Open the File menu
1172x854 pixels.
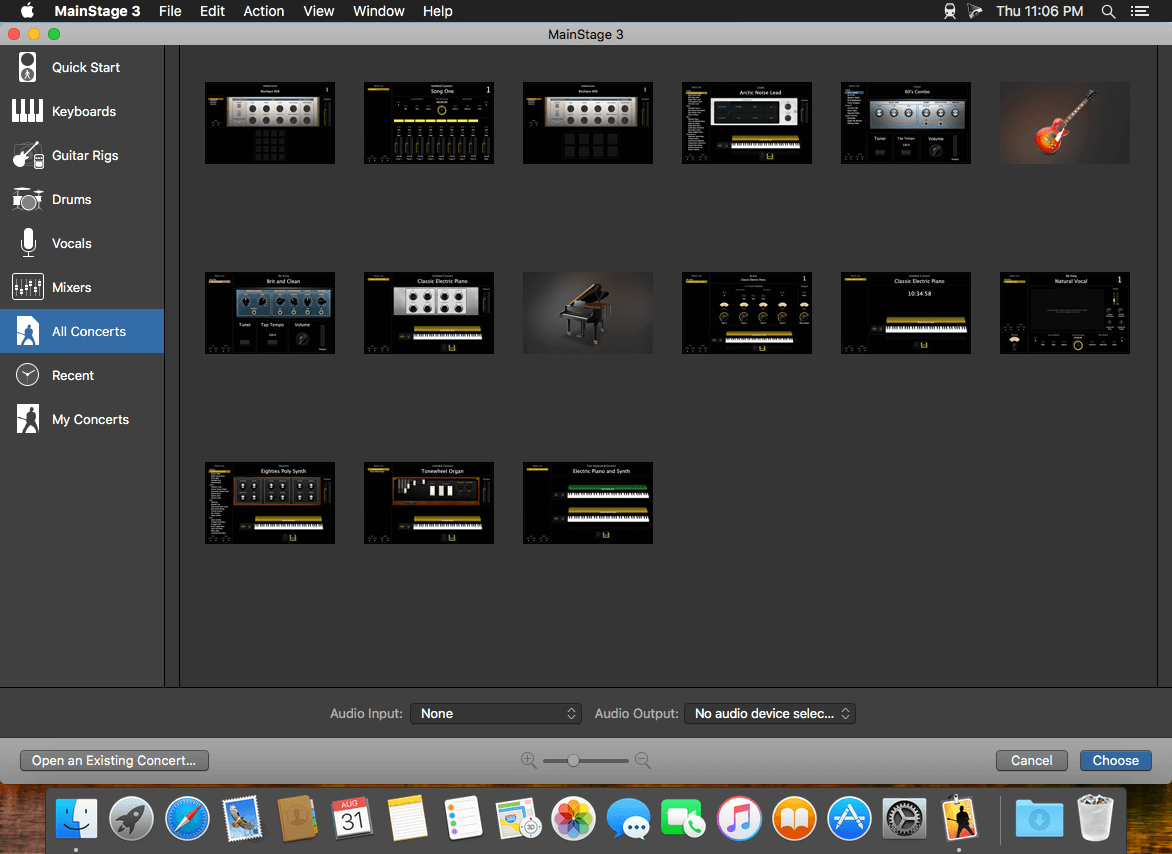[170, 11]
